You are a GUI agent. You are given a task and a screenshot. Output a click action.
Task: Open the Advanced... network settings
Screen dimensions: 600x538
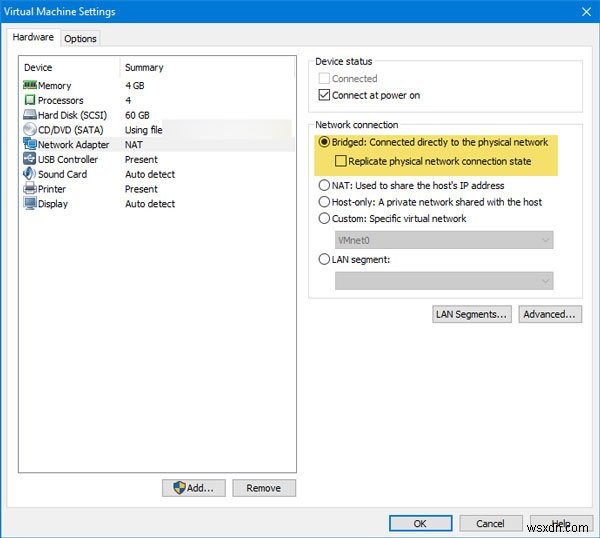[550, 314]
